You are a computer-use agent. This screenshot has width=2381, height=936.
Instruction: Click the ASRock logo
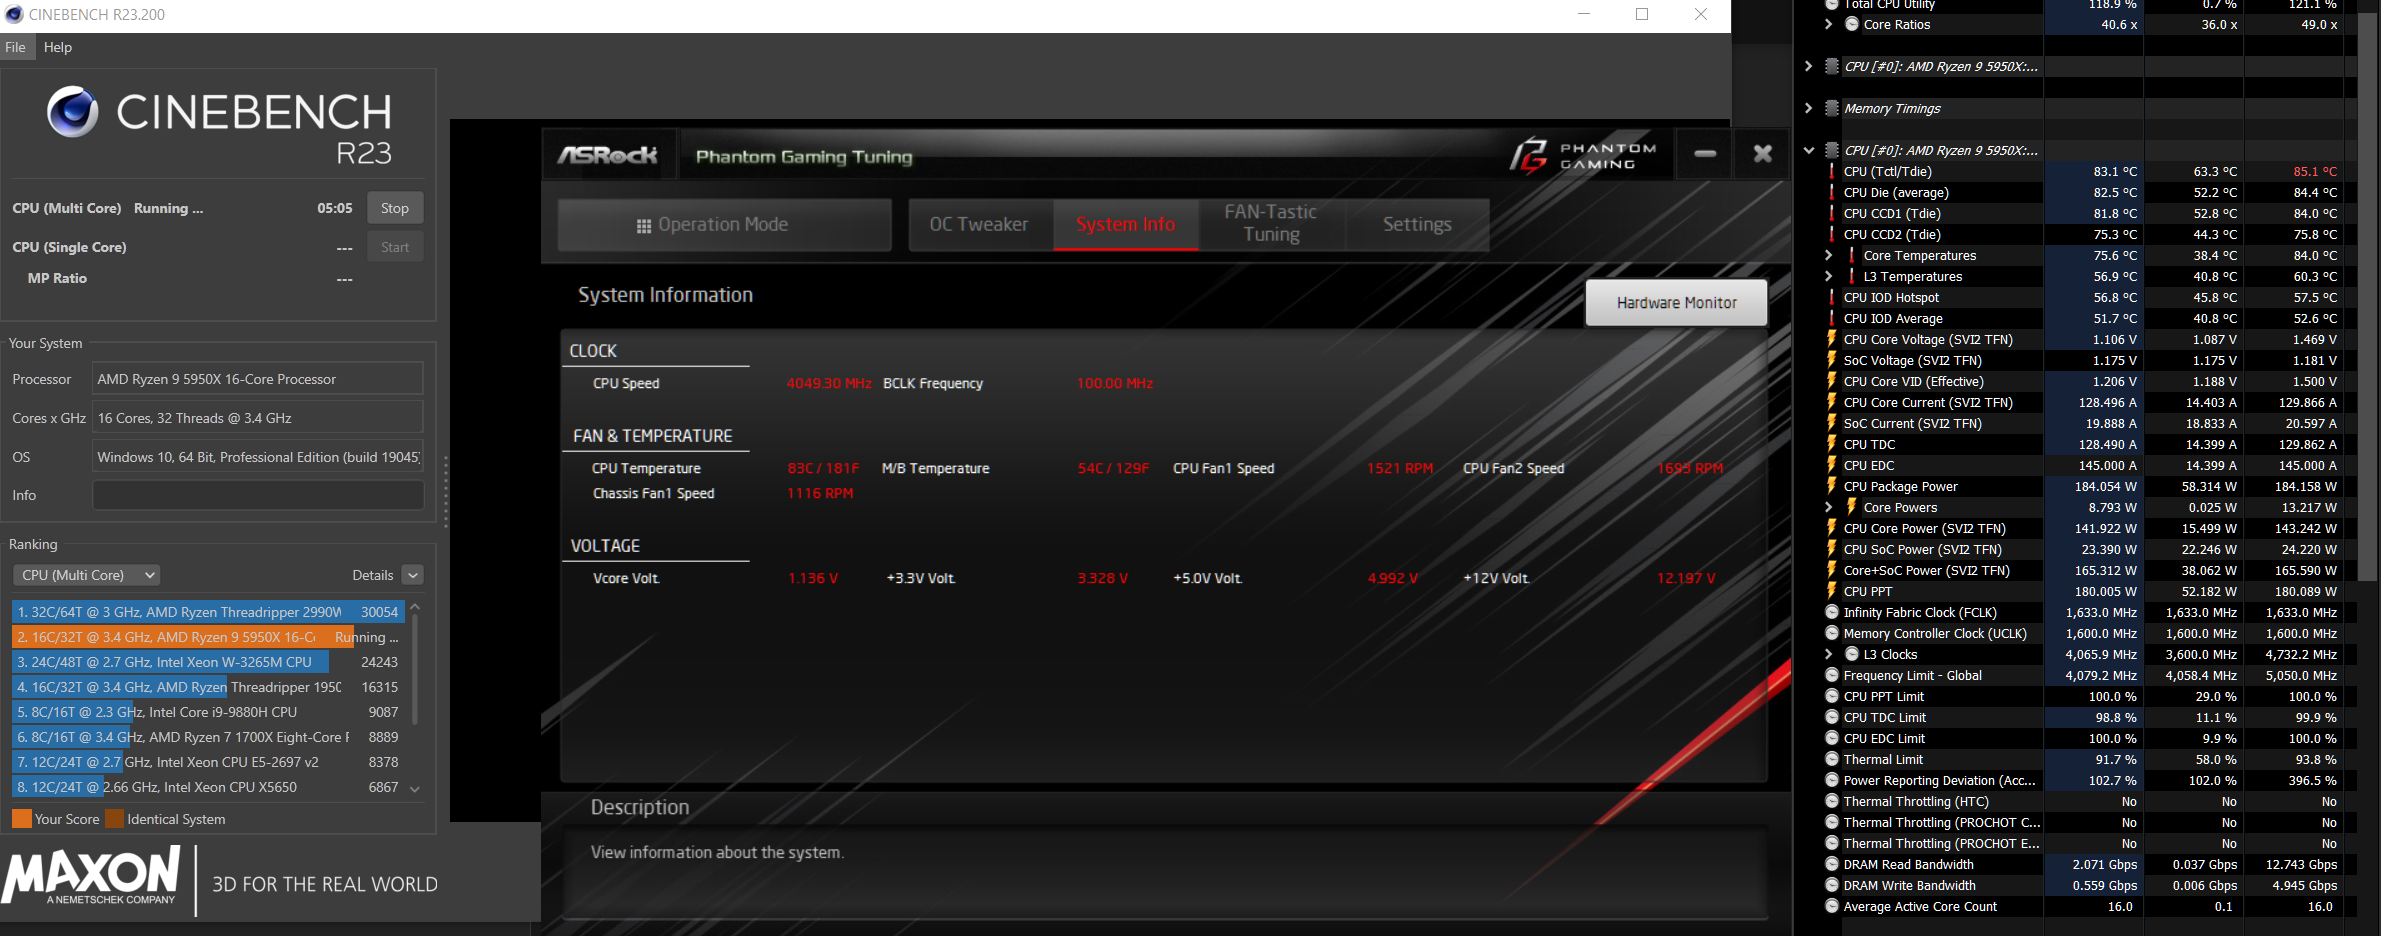[608, 155]
